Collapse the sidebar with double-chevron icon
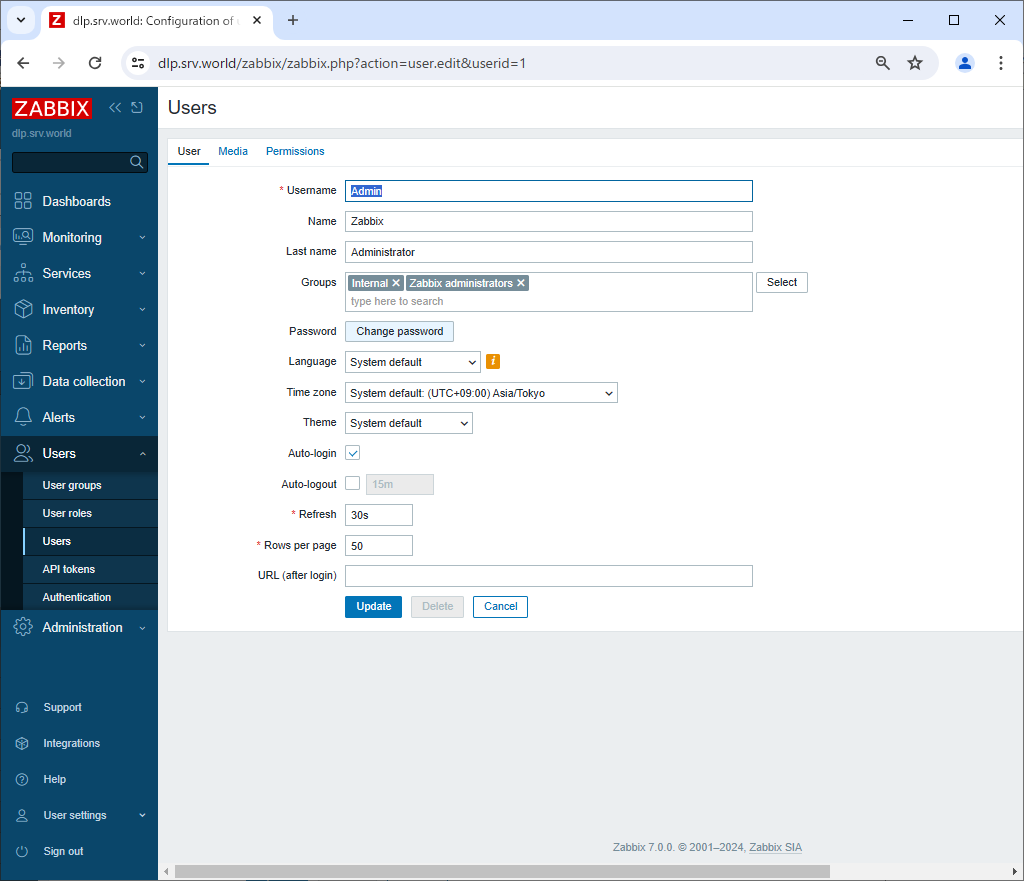 115,108
